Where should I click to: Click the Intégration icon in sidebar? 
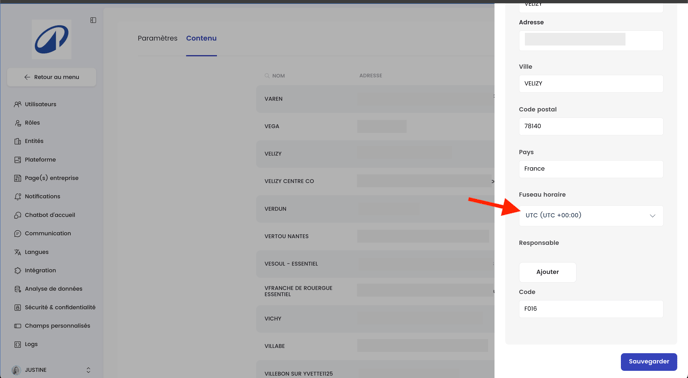point(17,270)
